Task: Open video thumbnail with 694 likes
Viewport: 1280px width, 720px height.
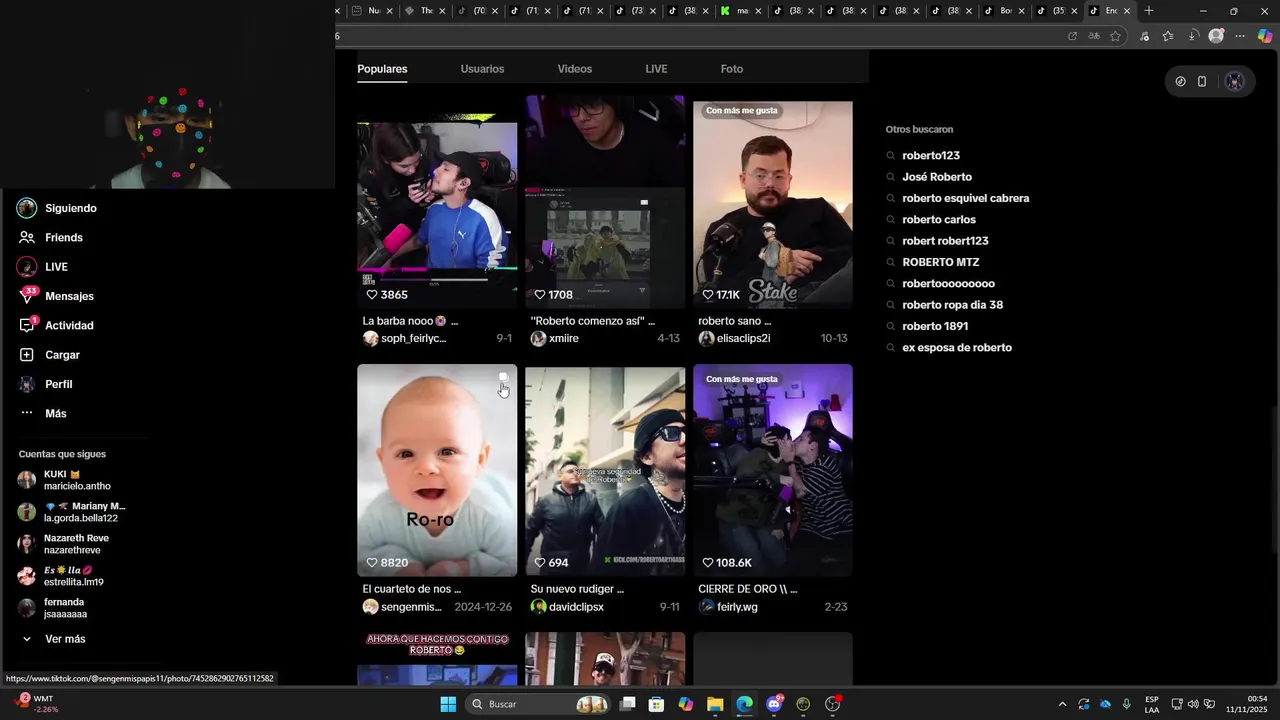Action: 605,470
